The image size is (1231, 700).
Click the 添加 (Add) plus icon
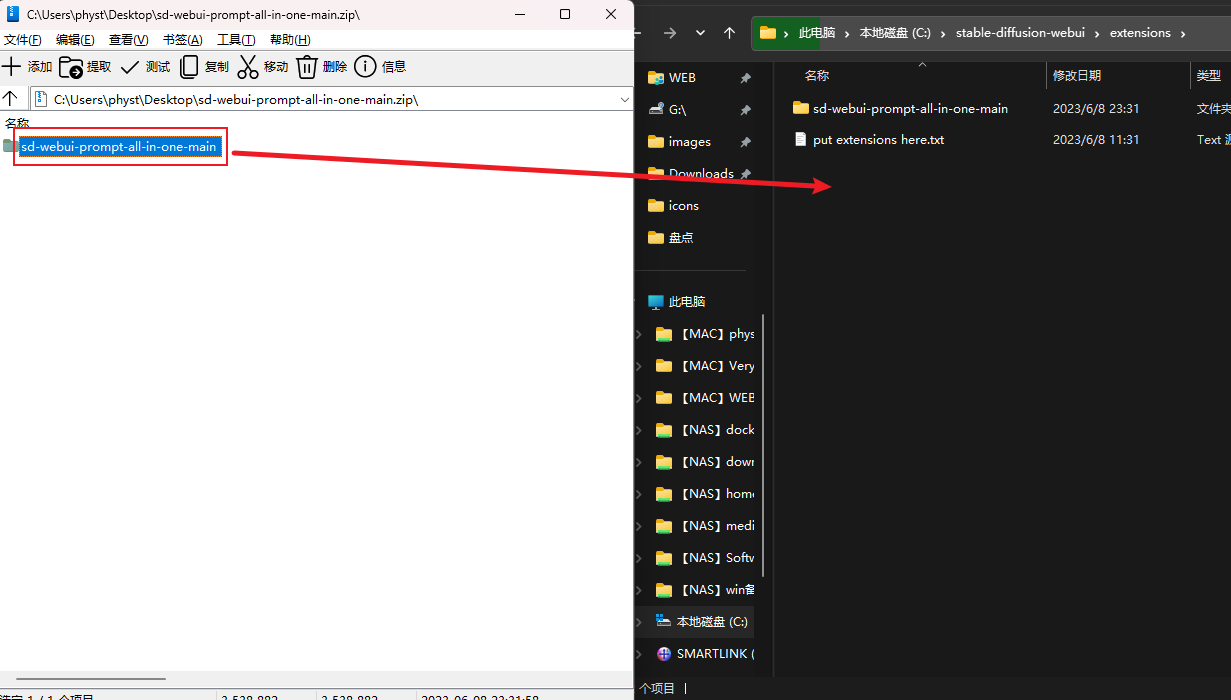pos(12,67)
